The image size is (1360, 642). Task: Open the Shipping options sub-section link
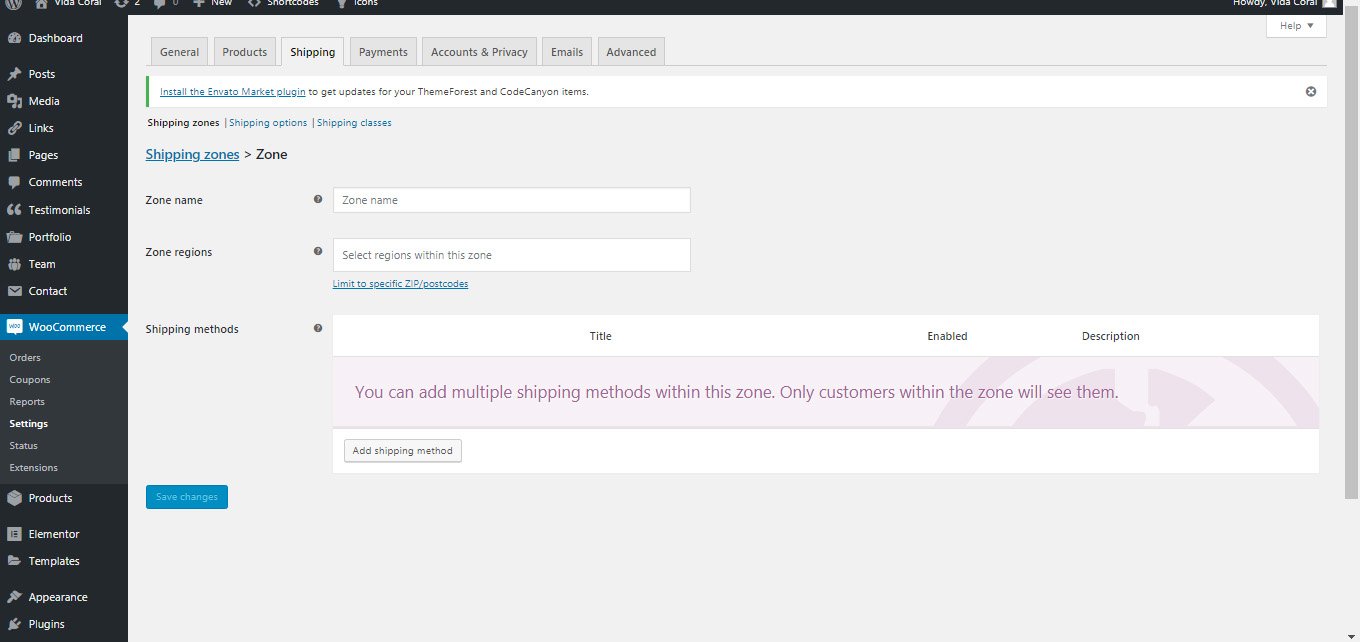pyautogui.click(x=268, y=123)
